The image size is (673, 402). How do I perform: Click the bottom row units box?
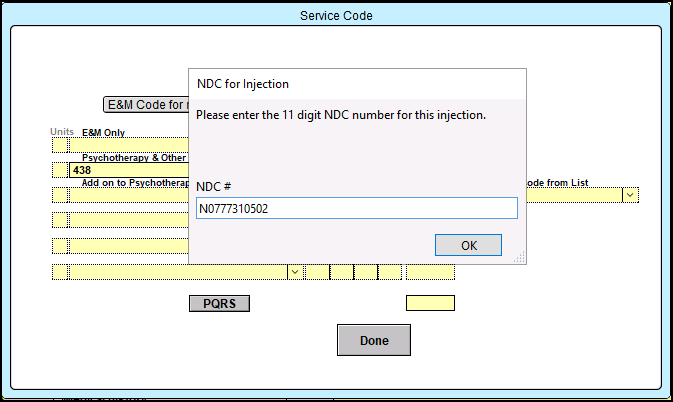click(x=60, y=272)
